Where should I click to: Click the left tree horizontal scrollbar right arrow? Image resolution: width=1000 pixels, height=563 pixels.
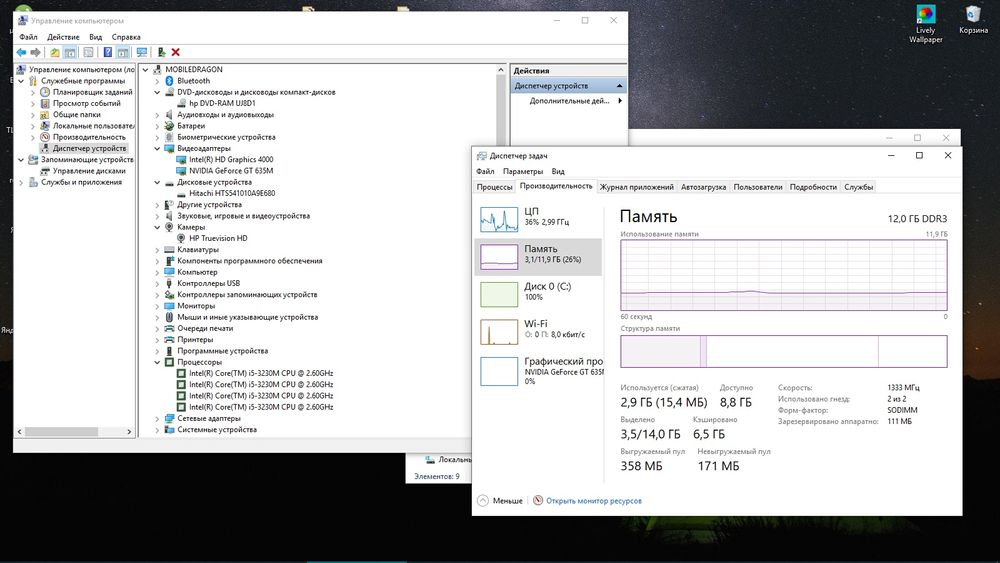(129, 432)
